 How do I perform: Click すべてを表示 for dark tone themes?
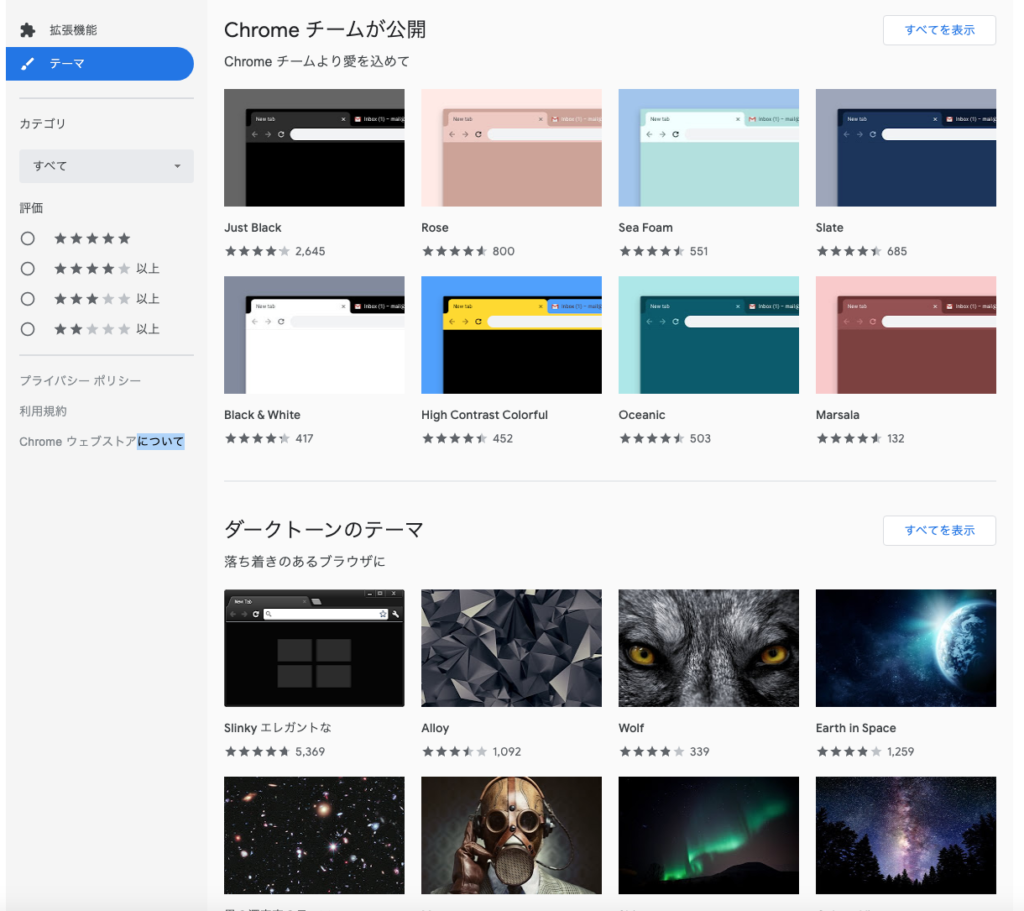[939, 530]
